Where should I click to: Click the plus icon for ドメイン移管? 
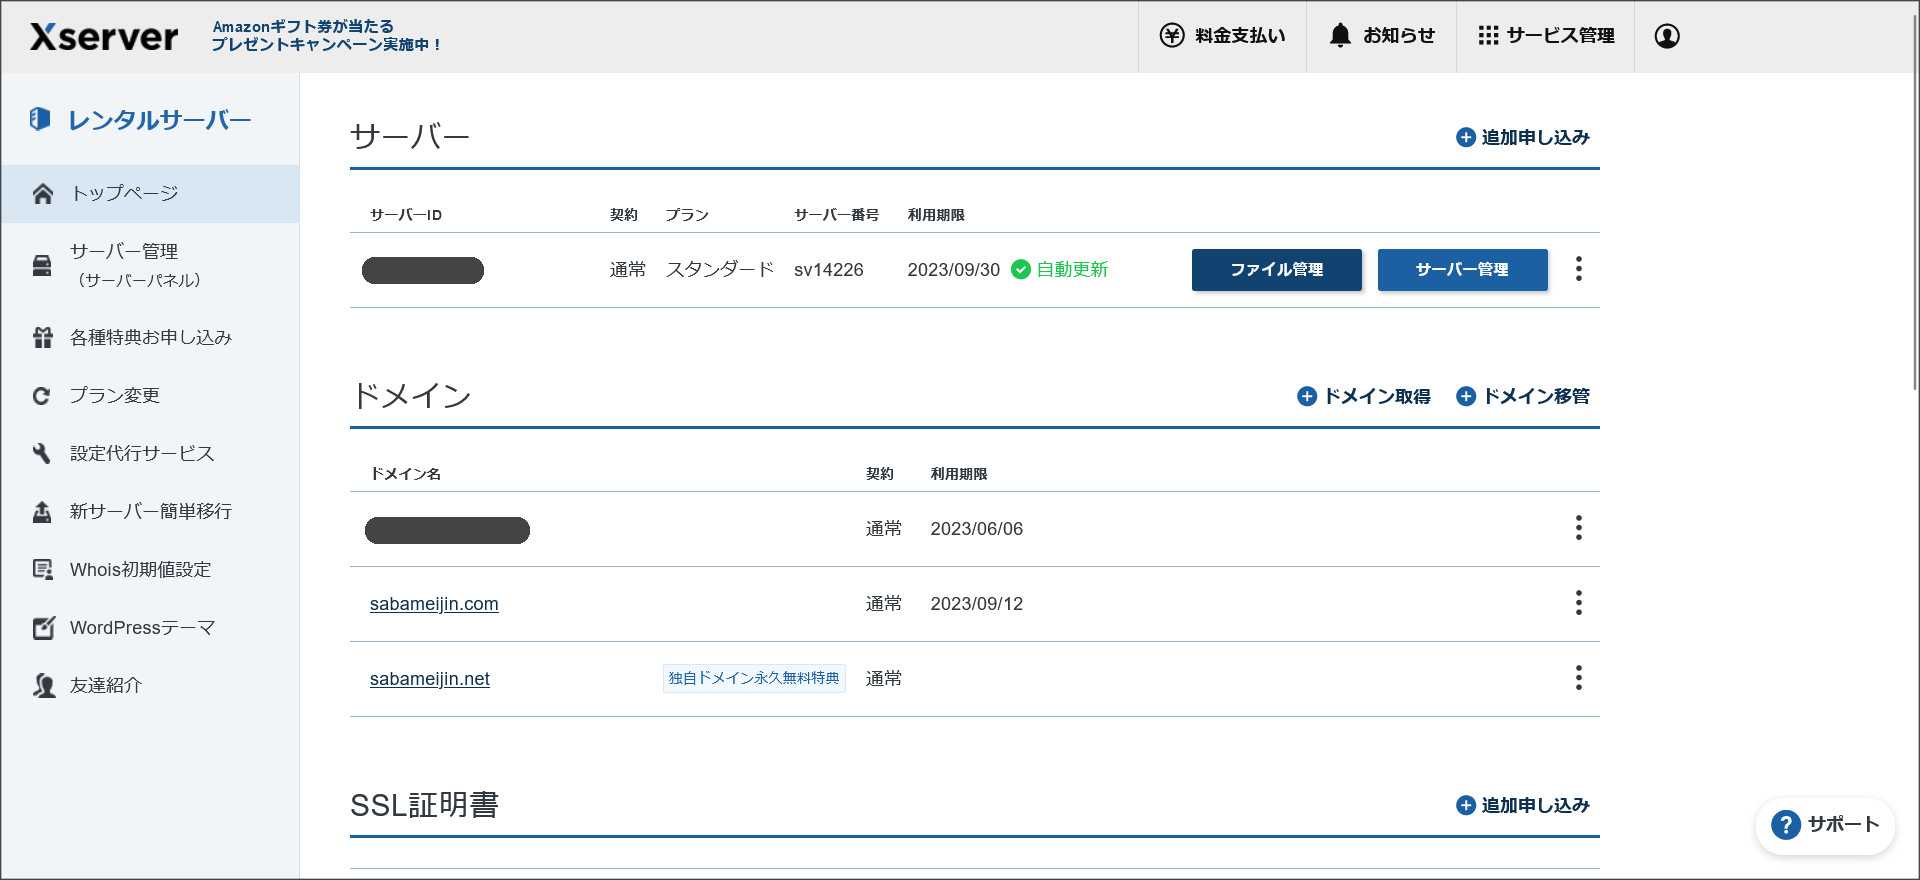coord(1466,397)
